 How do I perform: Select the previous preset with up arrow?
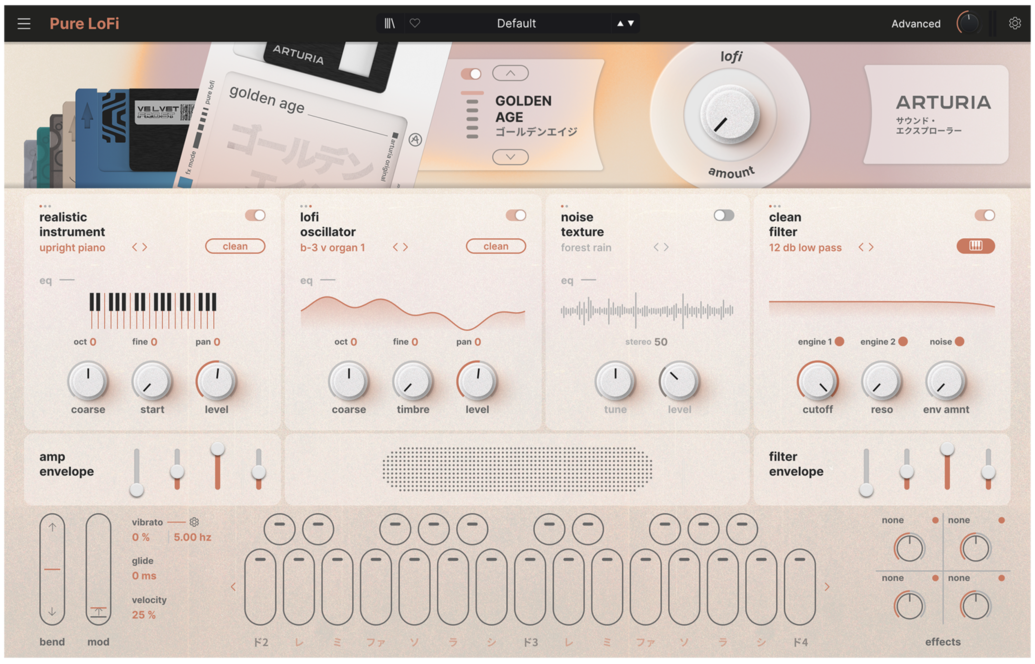pyautogui.click(x=620, y=23)
